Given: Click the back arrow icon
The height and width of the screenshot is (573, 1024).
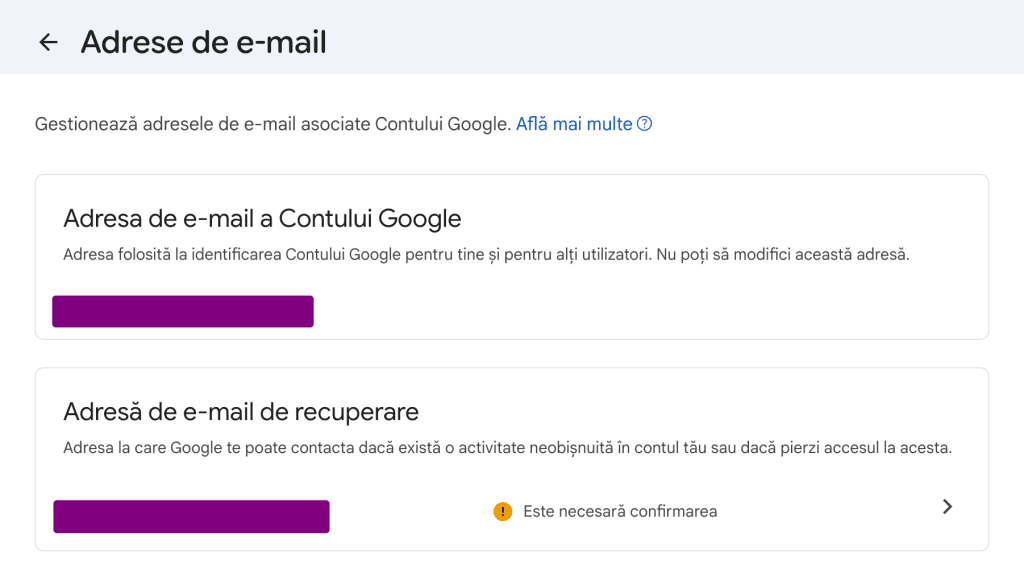Looking at the screenshot, I should coord(47,42).
